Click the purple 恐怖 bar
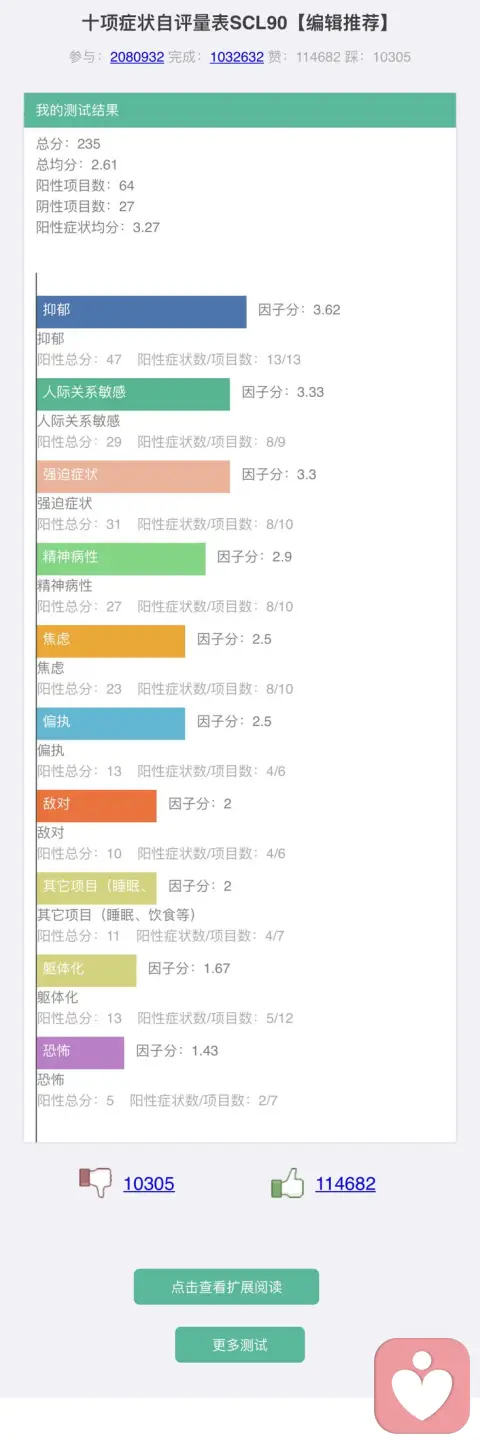 81,1052
